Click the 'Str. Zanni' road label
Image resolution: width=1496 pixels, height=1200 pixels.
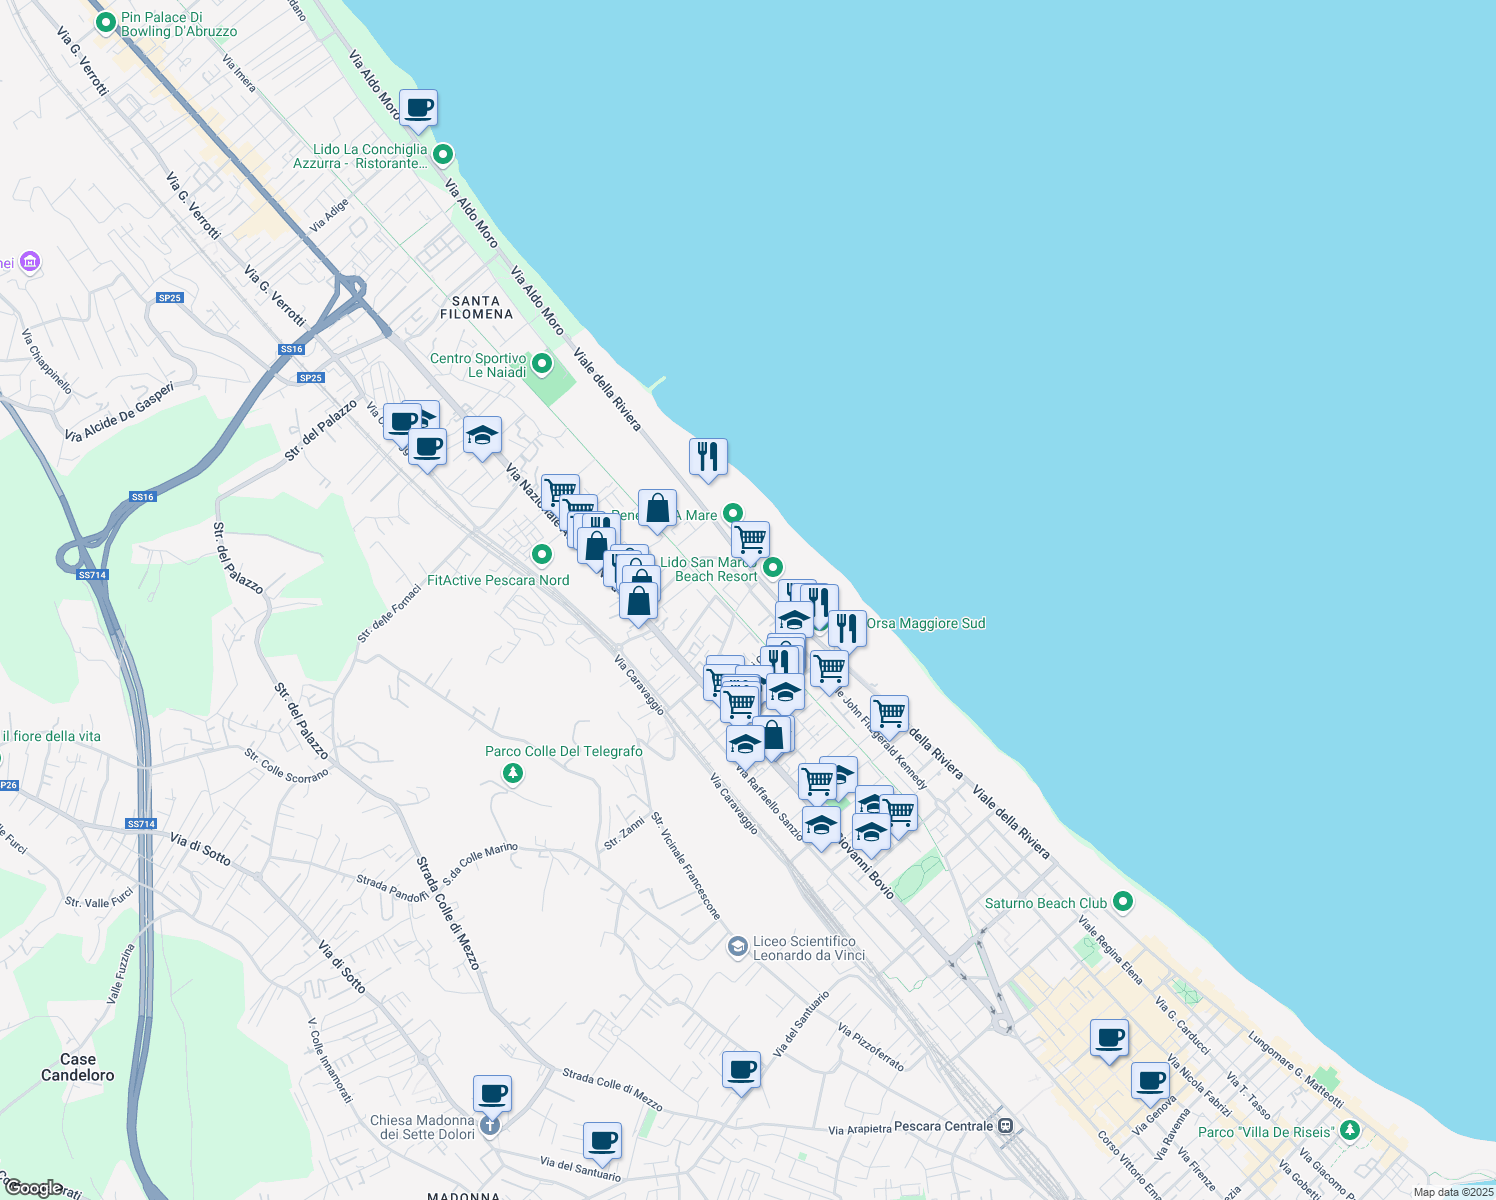[x=625, y=833]
